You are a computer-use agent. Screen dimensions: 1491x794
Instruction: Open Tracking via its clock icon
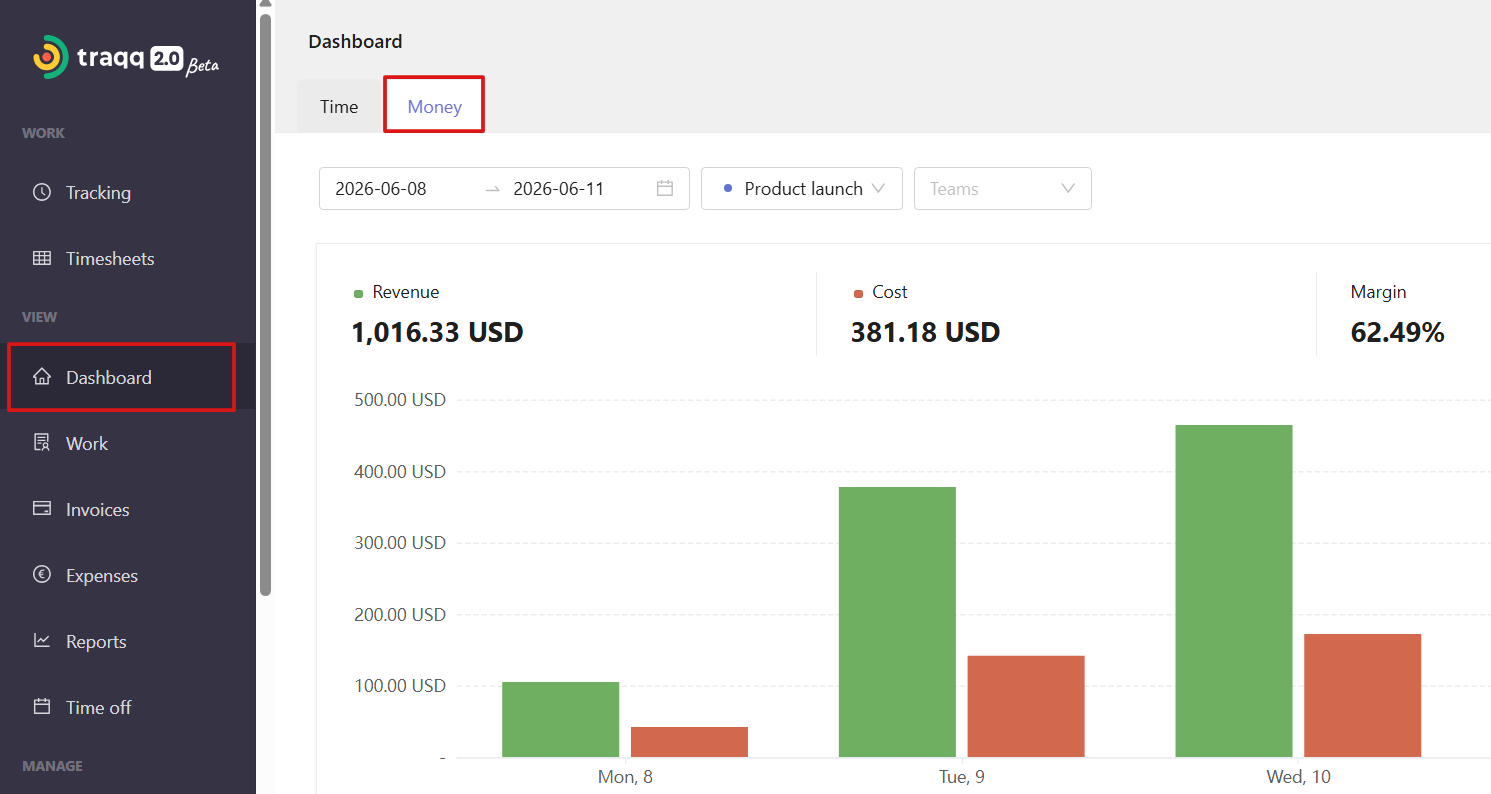(42, 192)
